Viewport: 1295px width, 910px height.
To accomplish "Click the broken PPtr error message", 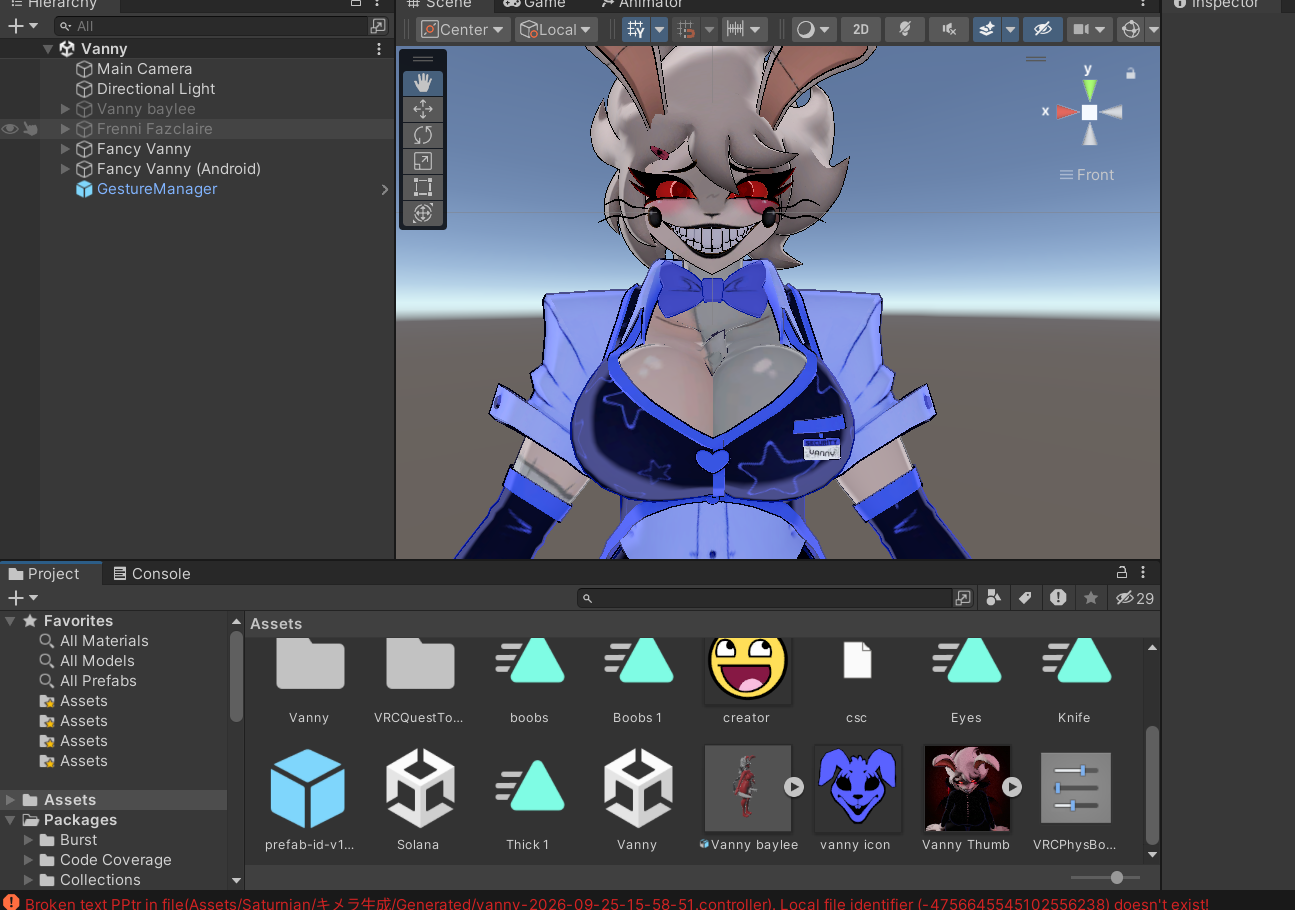I will [617, 903].
